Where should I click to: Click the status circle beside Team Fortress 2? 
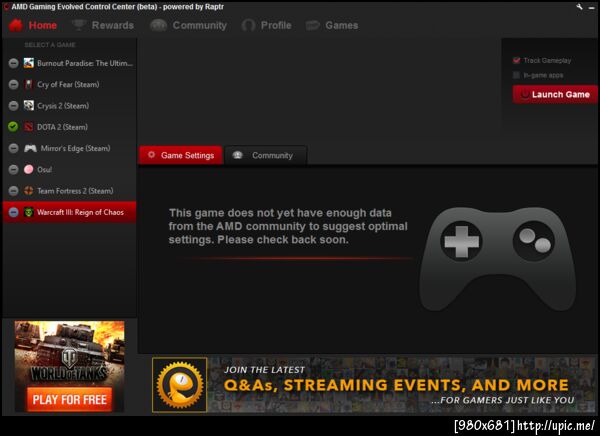click(x=13, y=191)
